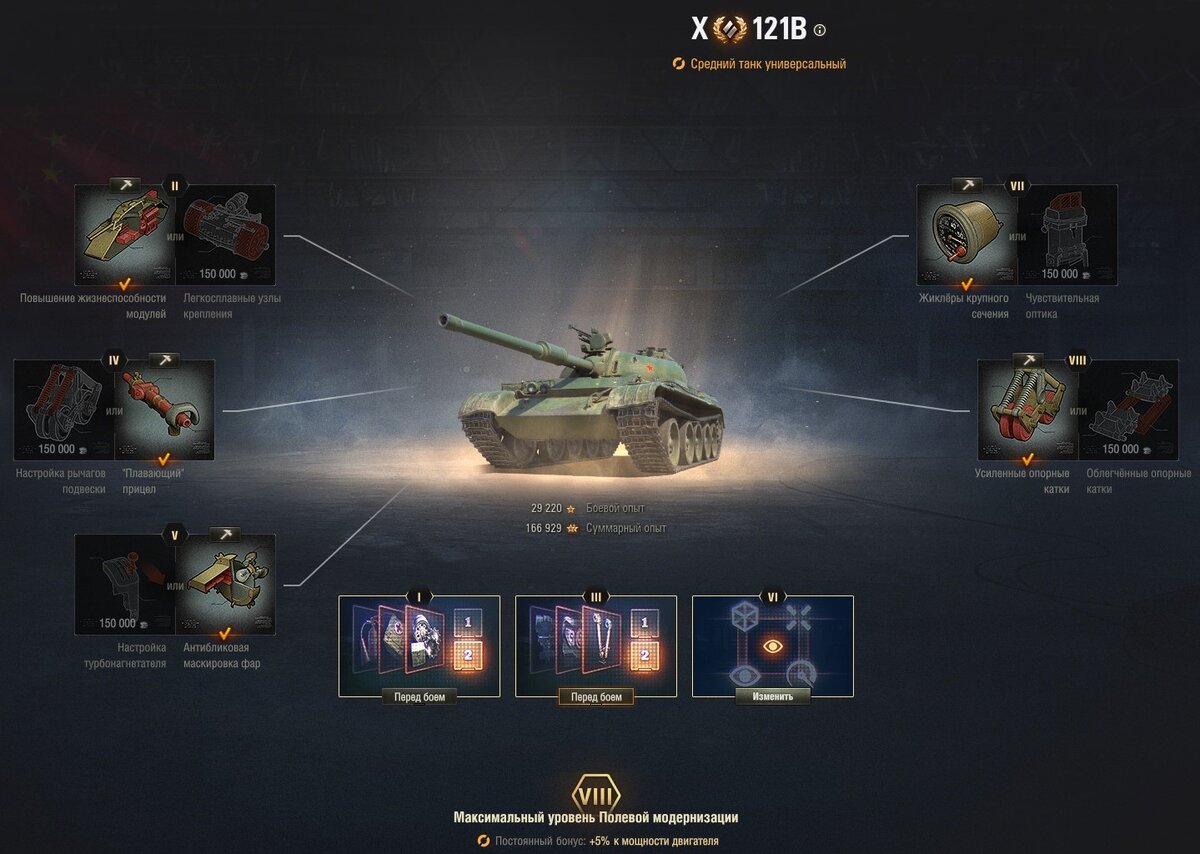Select the 'Усиленные опорные катки' upgrade icon

(1028, 410)
